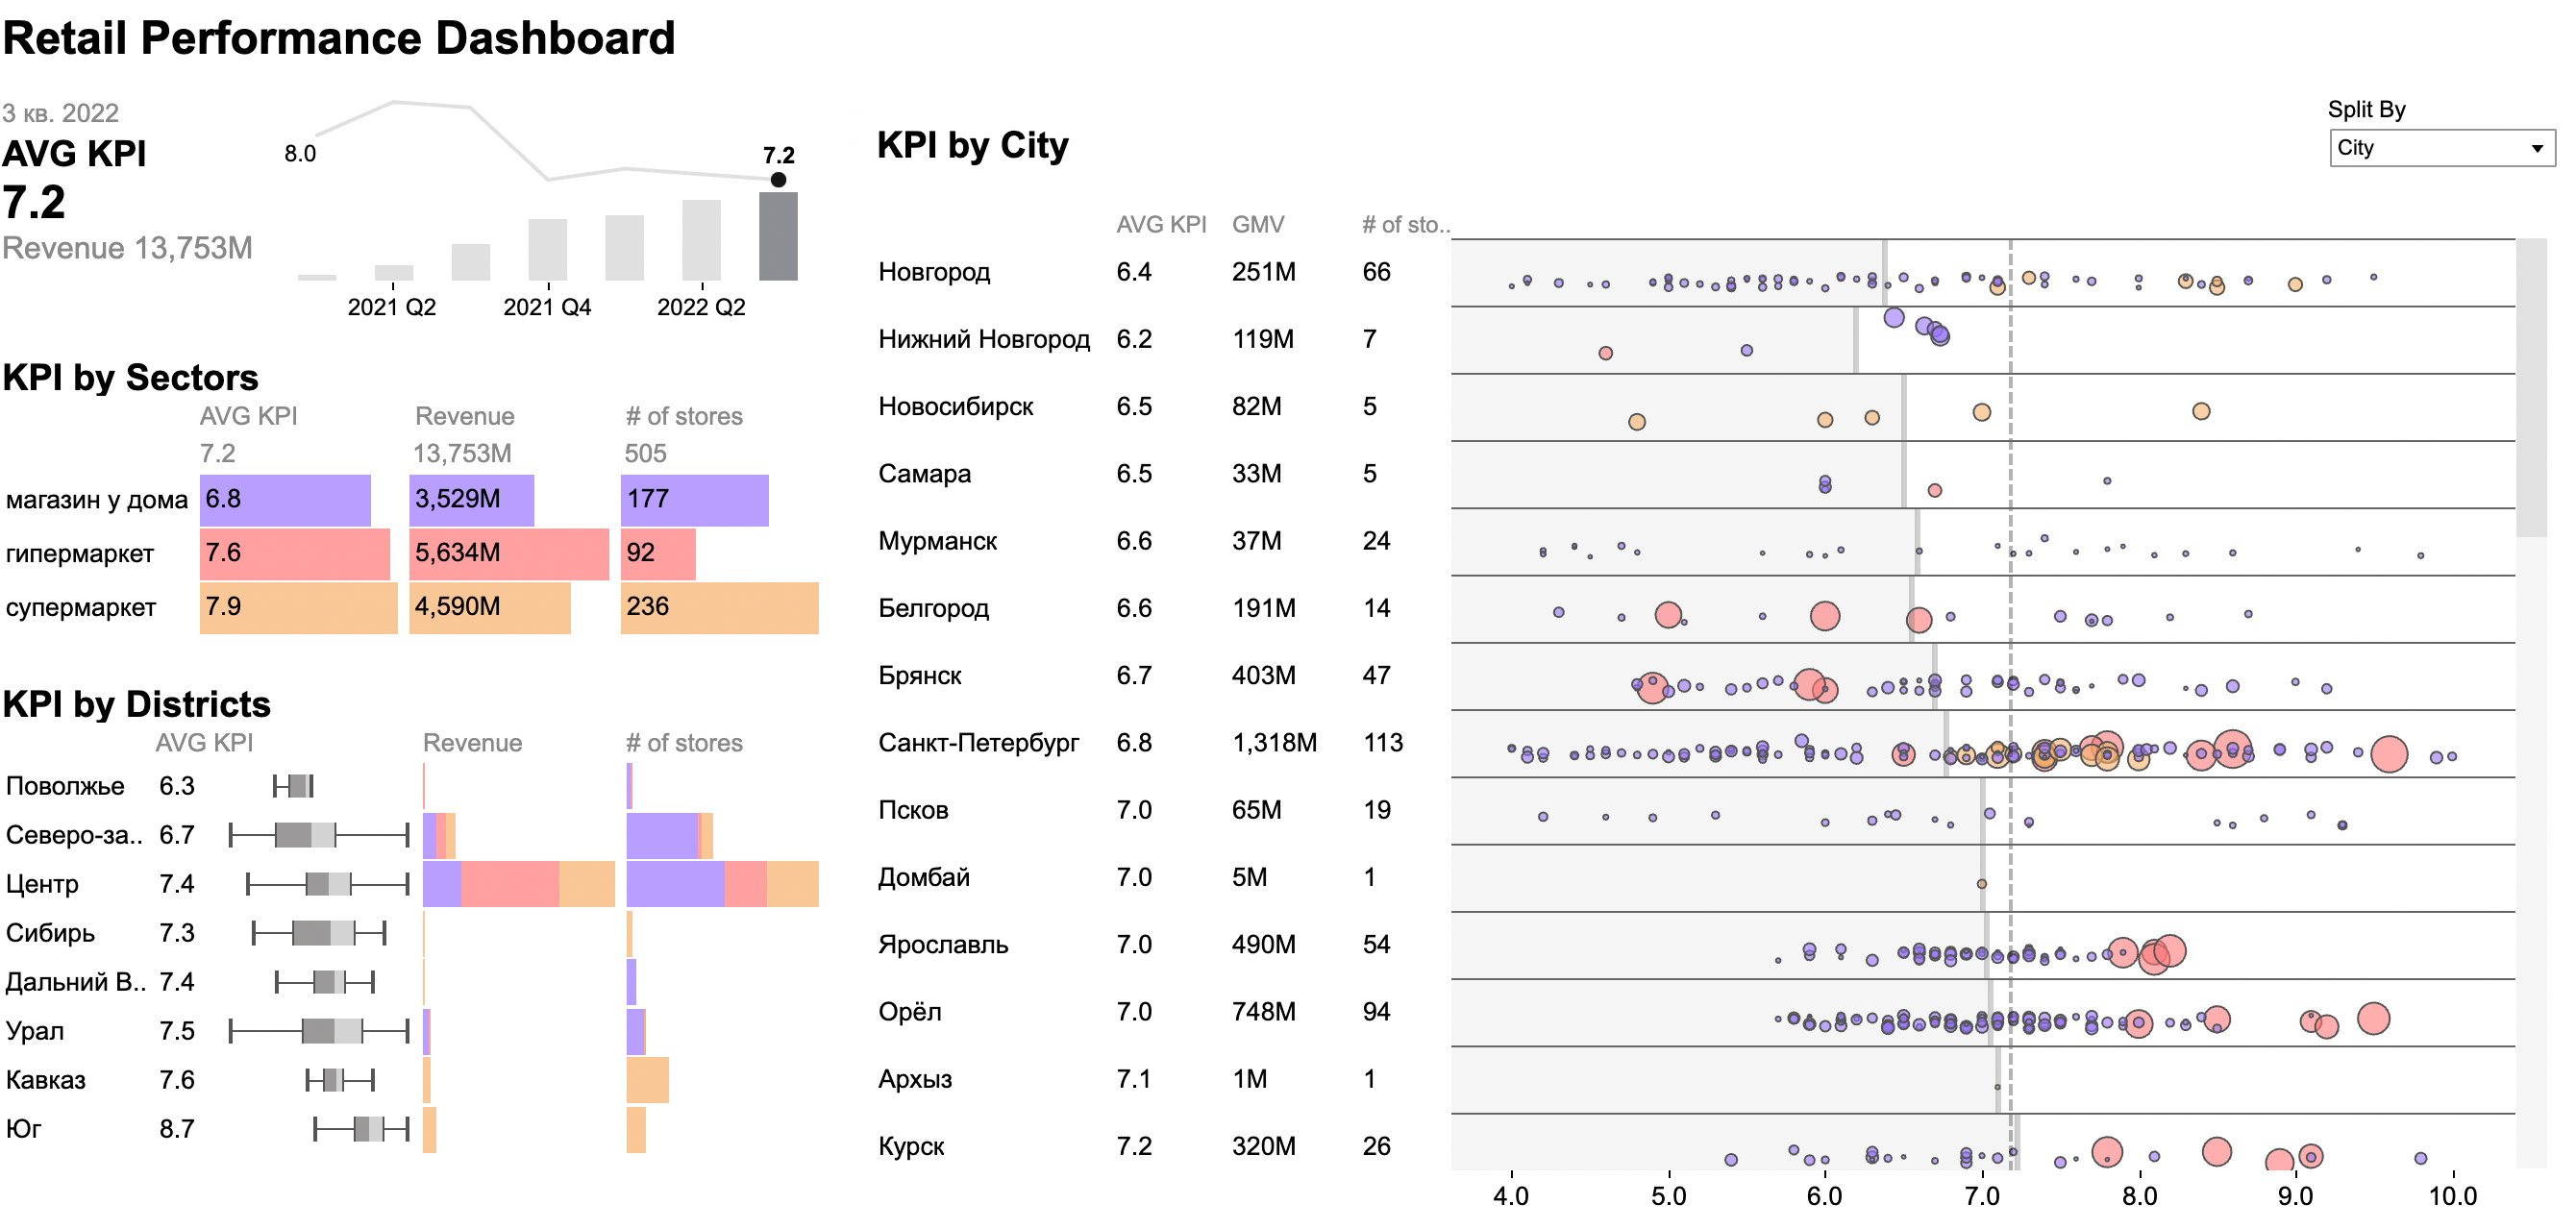Select the purple 6.8 KPI bar for магазин у дома
The width and height of the screenshot is (2576, 1229).
[x=285, y=500]
